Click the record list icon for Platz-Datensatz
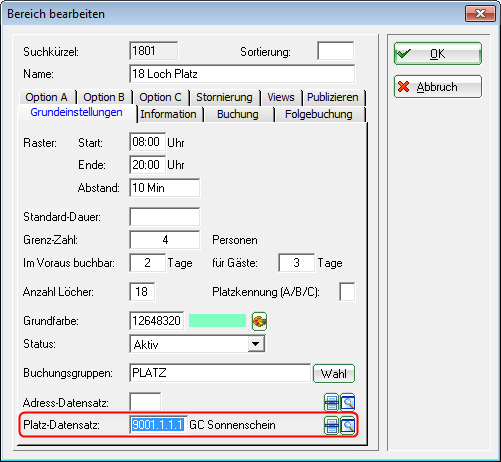This screenshot has height=462, width=501. [331, 425]
